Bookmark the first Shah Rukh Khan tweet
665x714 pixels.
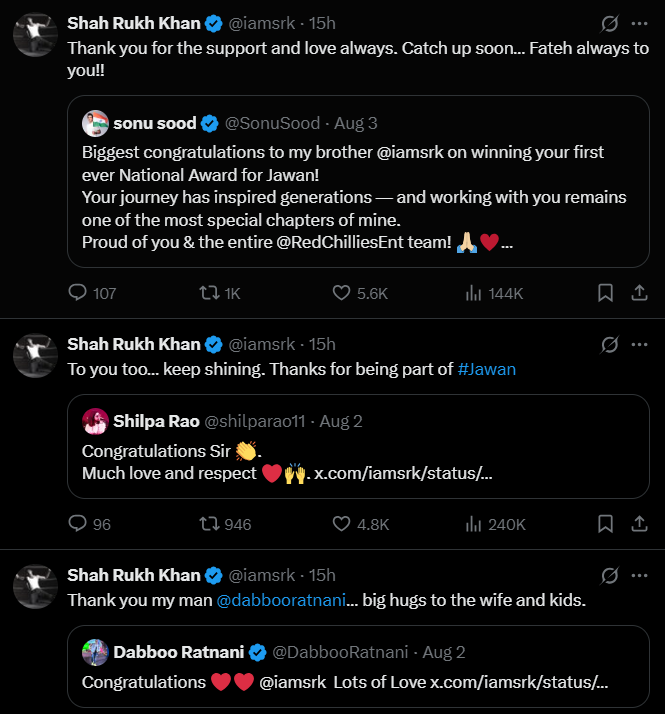[x=605, y=293]
